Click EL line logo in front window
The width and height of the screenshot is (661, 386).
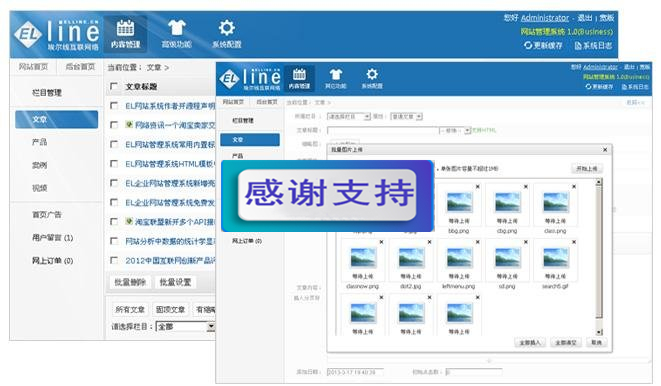pos(250,79)
